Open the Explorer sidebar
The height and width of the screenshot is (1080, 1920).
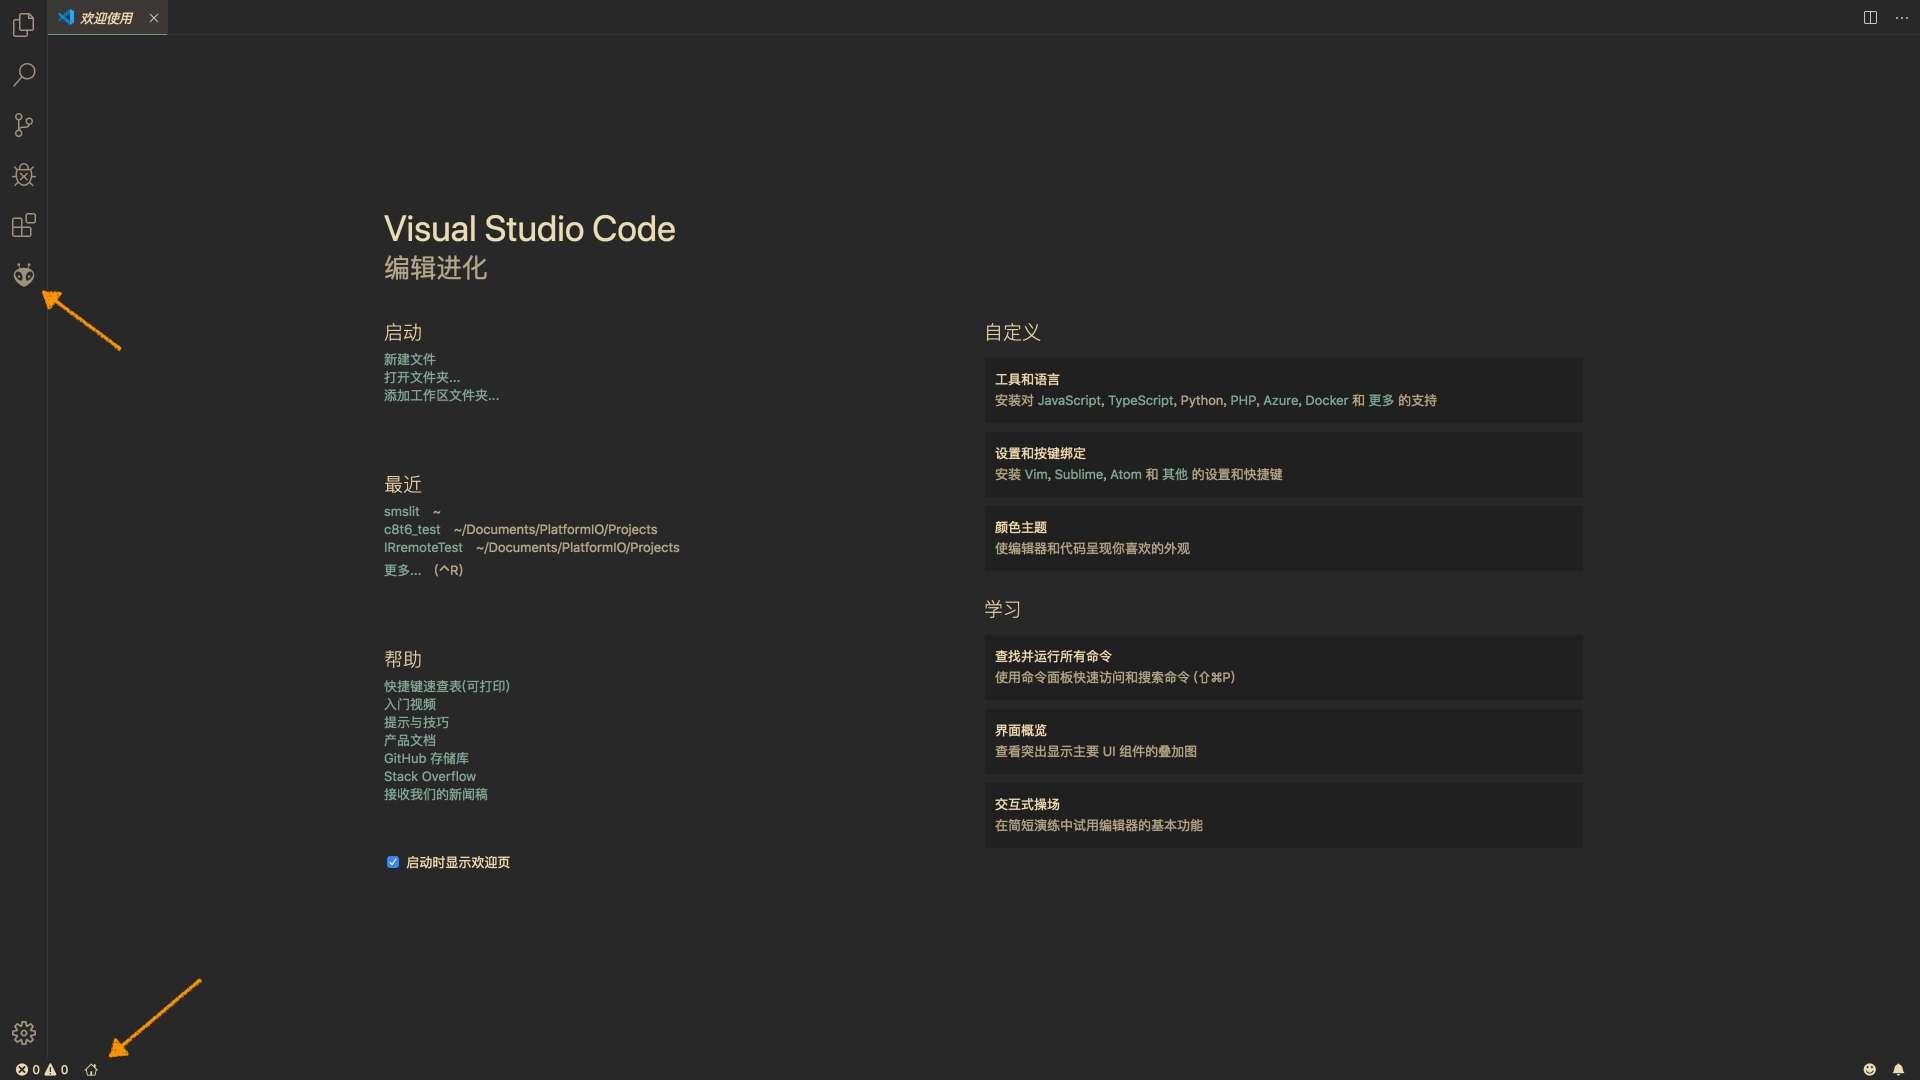click(24, 25)
